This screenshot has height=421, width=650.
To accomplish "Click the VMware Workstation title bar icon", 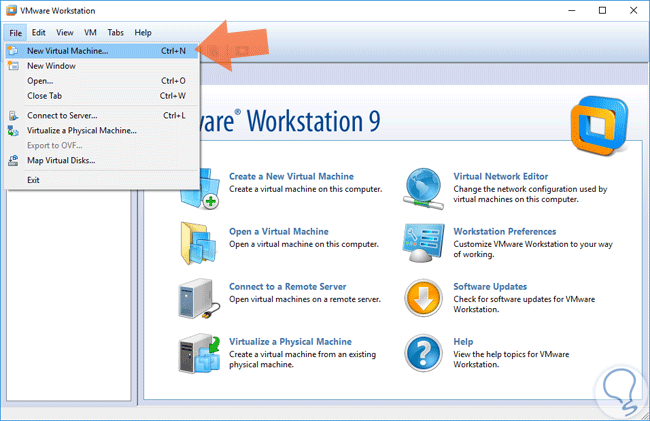I will coord(11,10).
